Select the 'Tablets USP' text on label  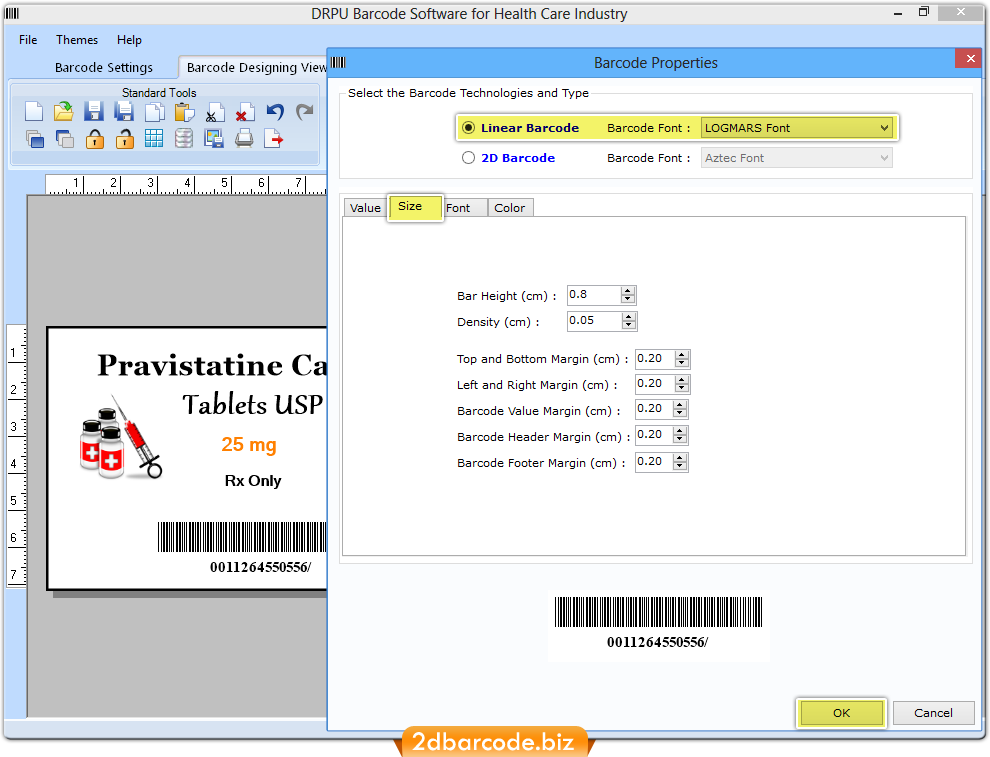coord(253,405)
